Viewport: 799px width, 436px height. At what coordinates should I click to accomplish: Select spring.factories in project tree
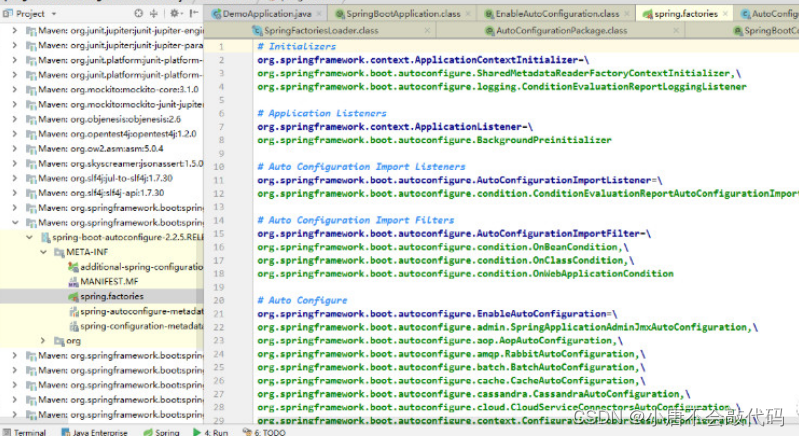(112, 296)
